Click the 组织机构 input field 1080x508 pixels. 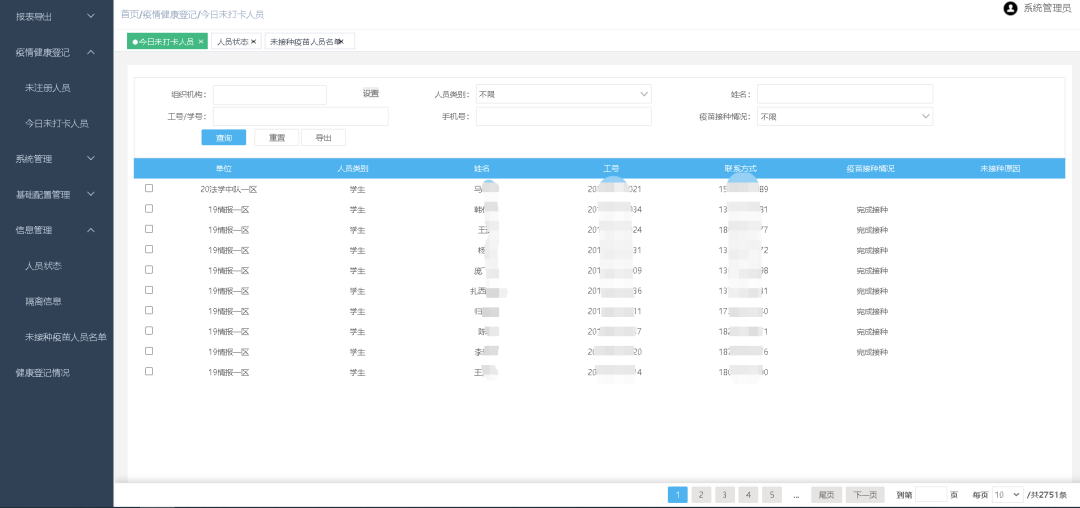(269, 94)
